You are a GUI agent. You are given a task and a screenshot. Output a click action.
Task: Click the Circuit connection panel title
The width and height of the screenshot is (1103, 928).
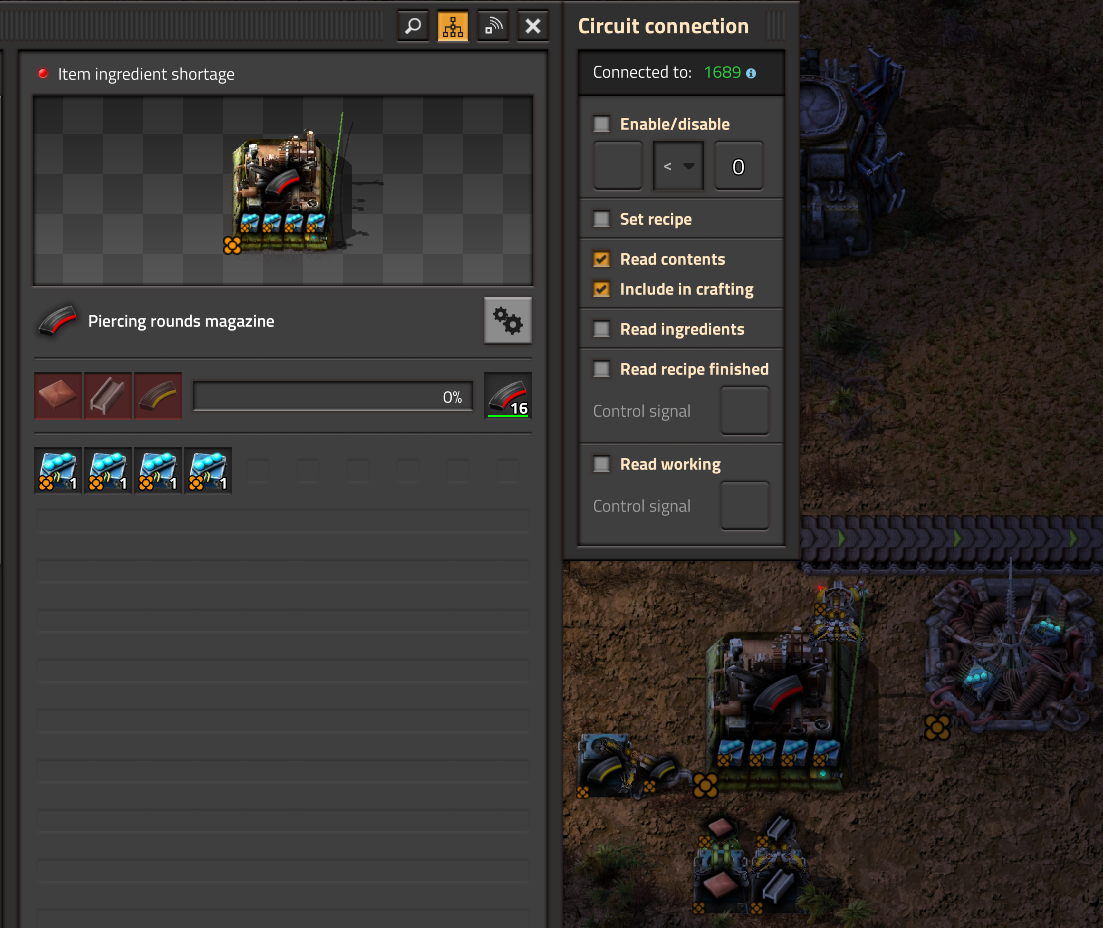tap(663, 26)
